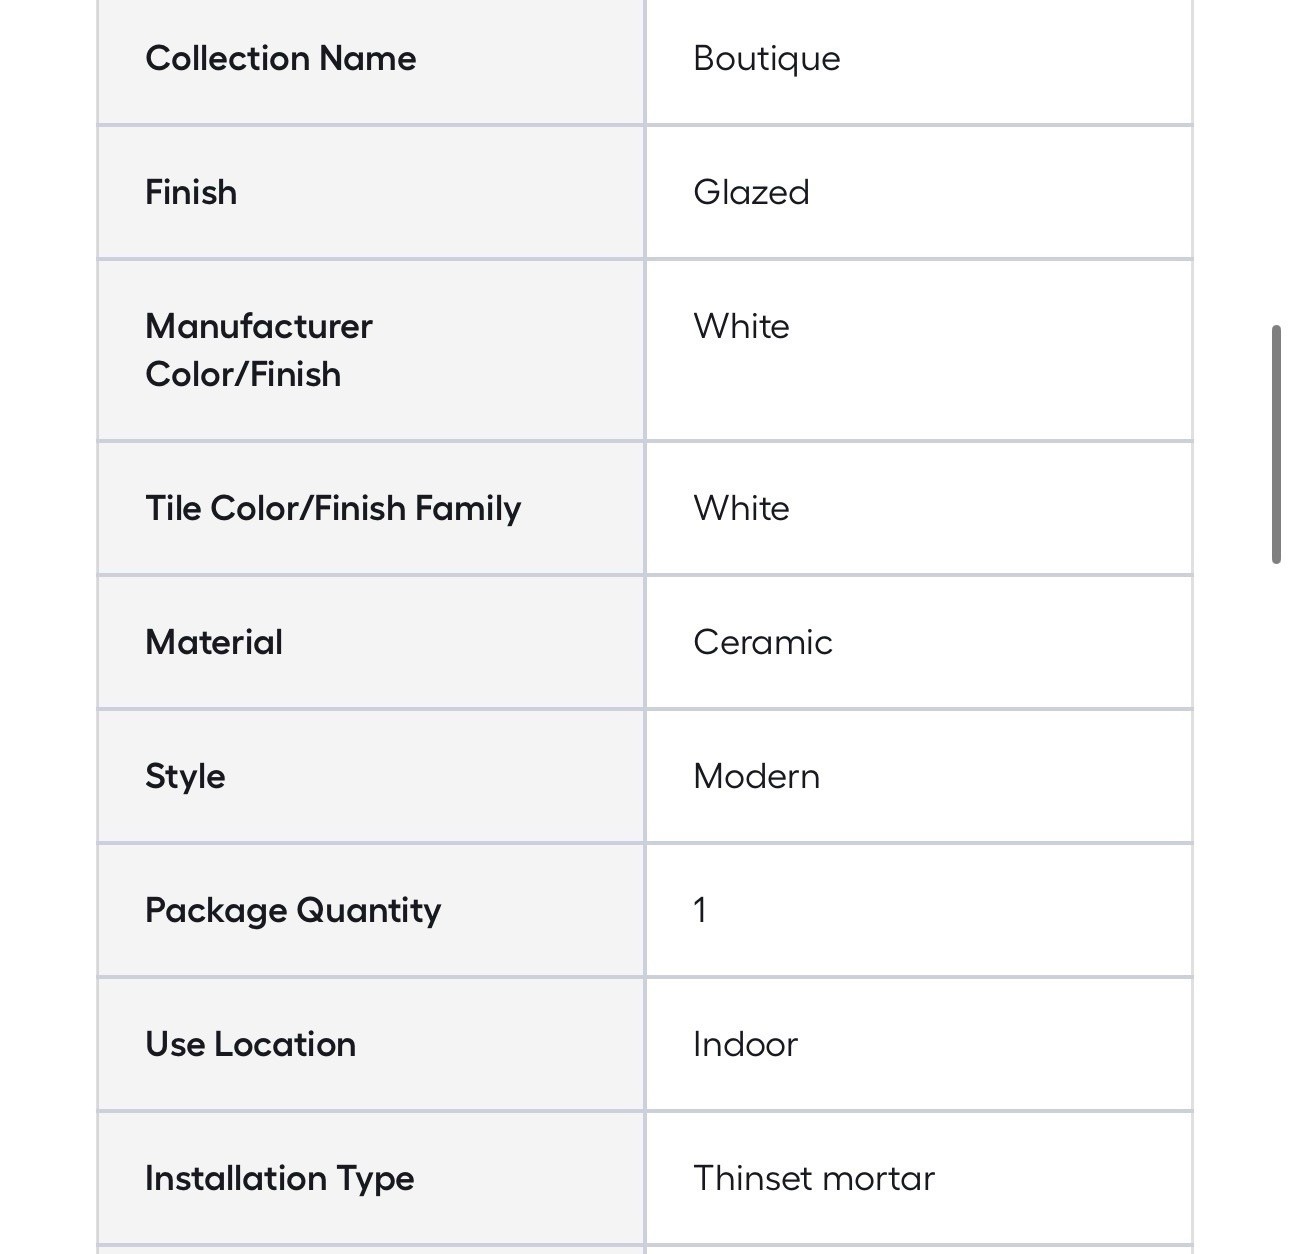
Task: Click the Manufacturer Color/Finish label
Action: 259,350
